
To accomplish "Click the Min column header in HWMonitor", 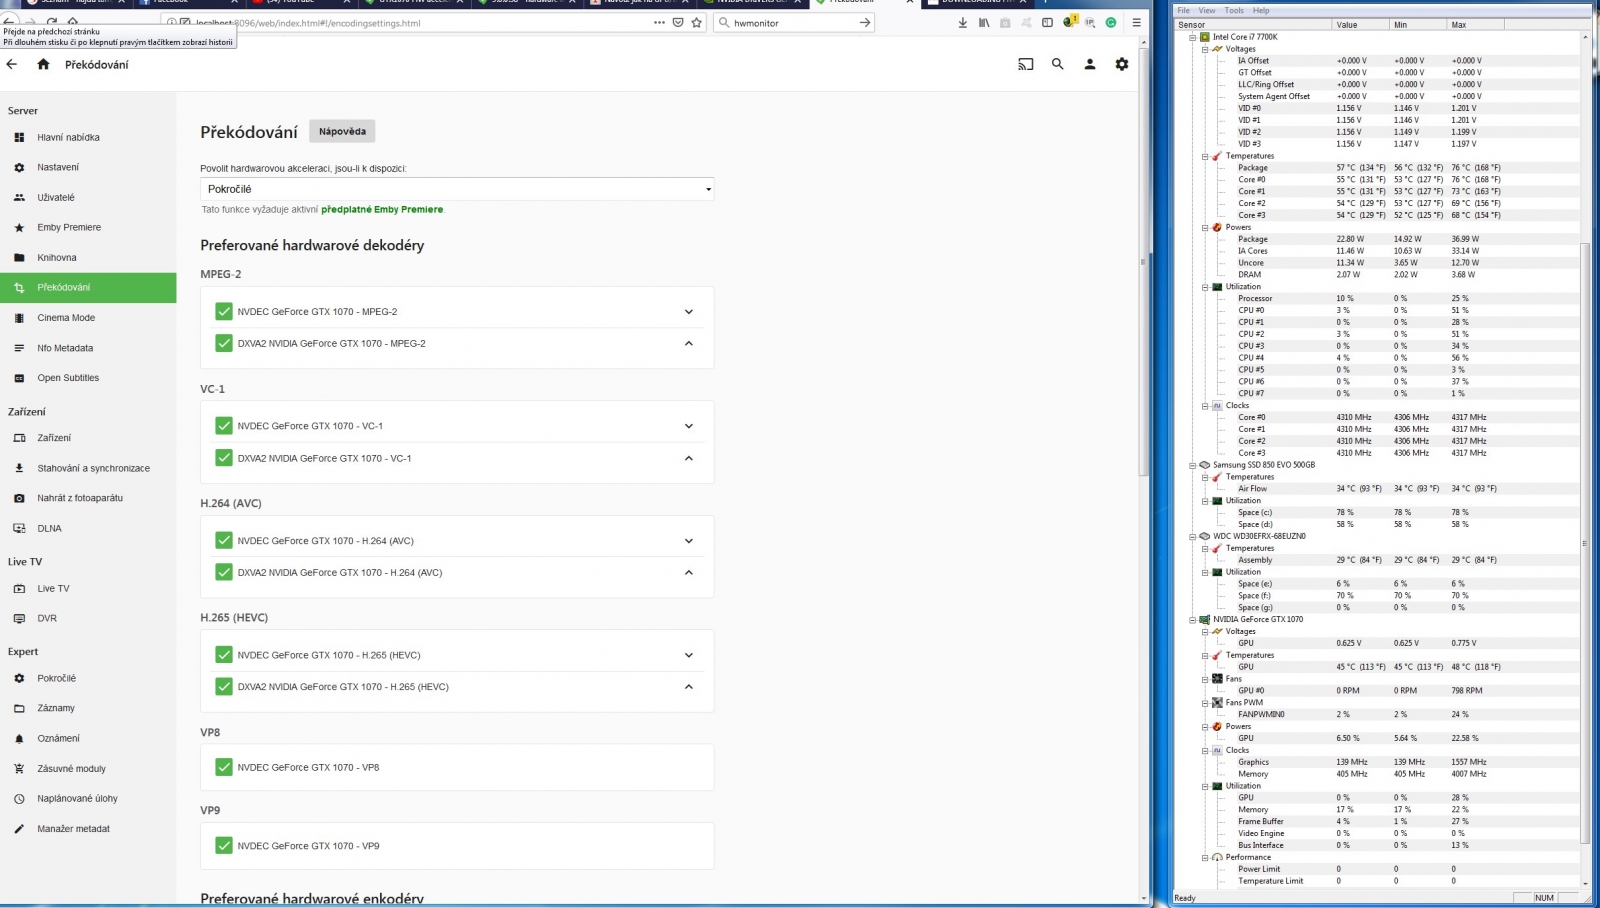I will pyautogui.click(x=1417, y=24).
